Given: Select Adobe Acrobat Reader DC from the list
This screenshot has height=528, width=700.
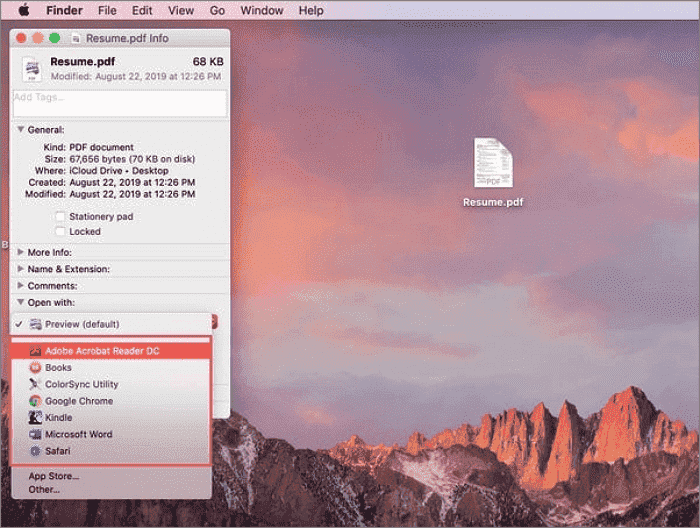Looking at the screenshot, I should coord(111,351).
